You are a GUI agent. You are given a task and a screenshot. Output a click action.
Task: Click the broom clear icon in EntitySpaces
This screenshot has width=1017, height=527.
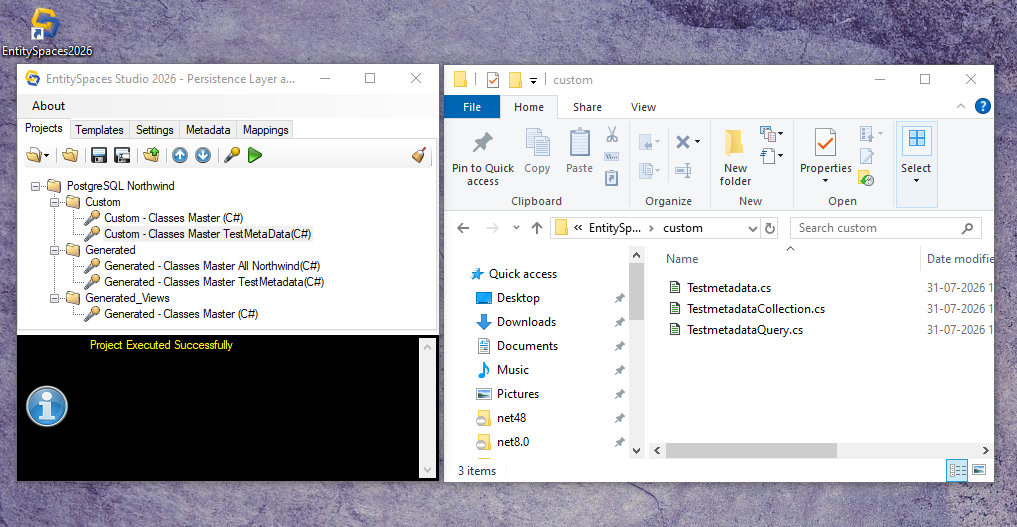tap(419, 156)
